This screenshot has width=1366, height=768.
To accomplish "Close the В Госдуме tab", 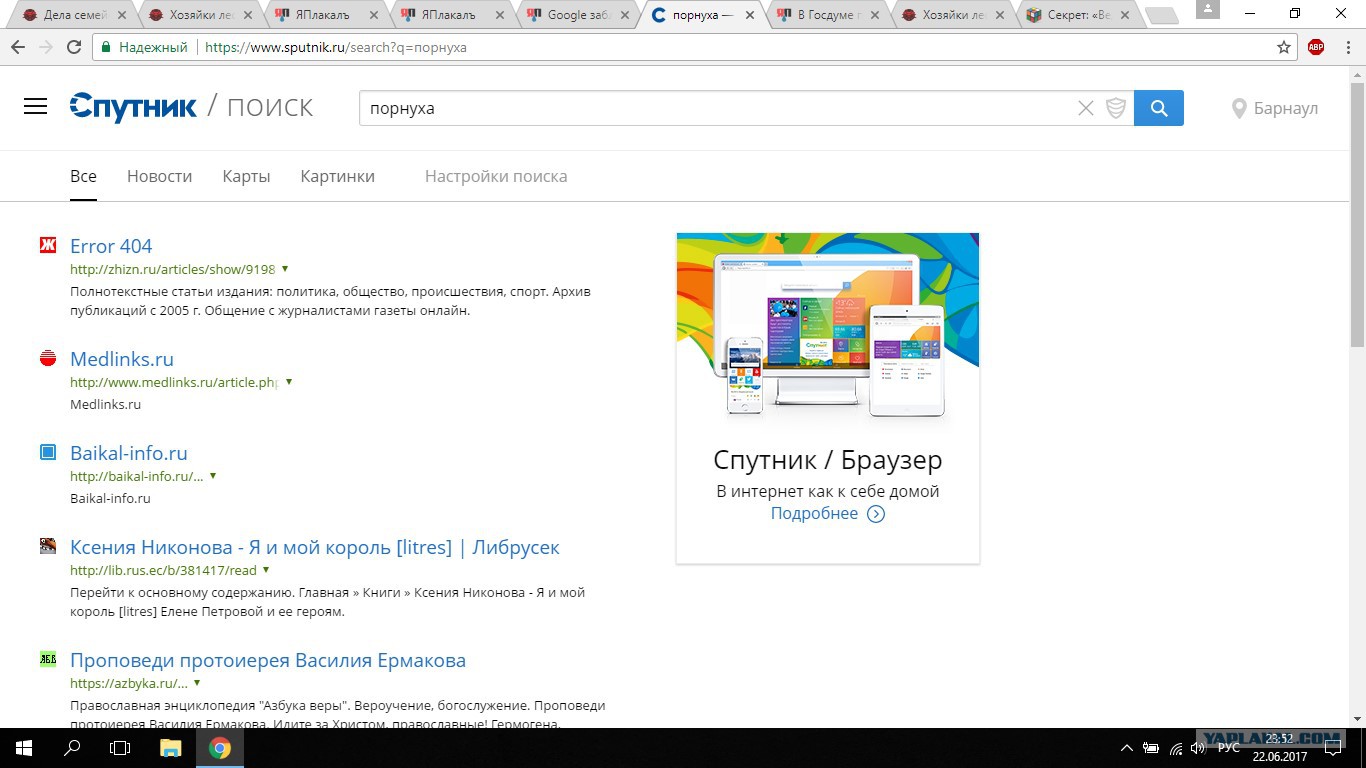I will coord(874,16).
